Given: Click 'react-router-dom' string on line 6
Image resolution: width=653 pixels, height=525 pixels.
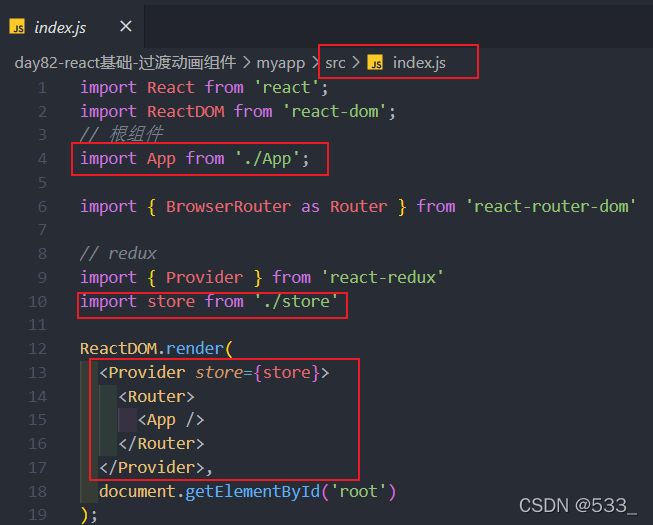Looking at the screenshot, I should (551, 207).
